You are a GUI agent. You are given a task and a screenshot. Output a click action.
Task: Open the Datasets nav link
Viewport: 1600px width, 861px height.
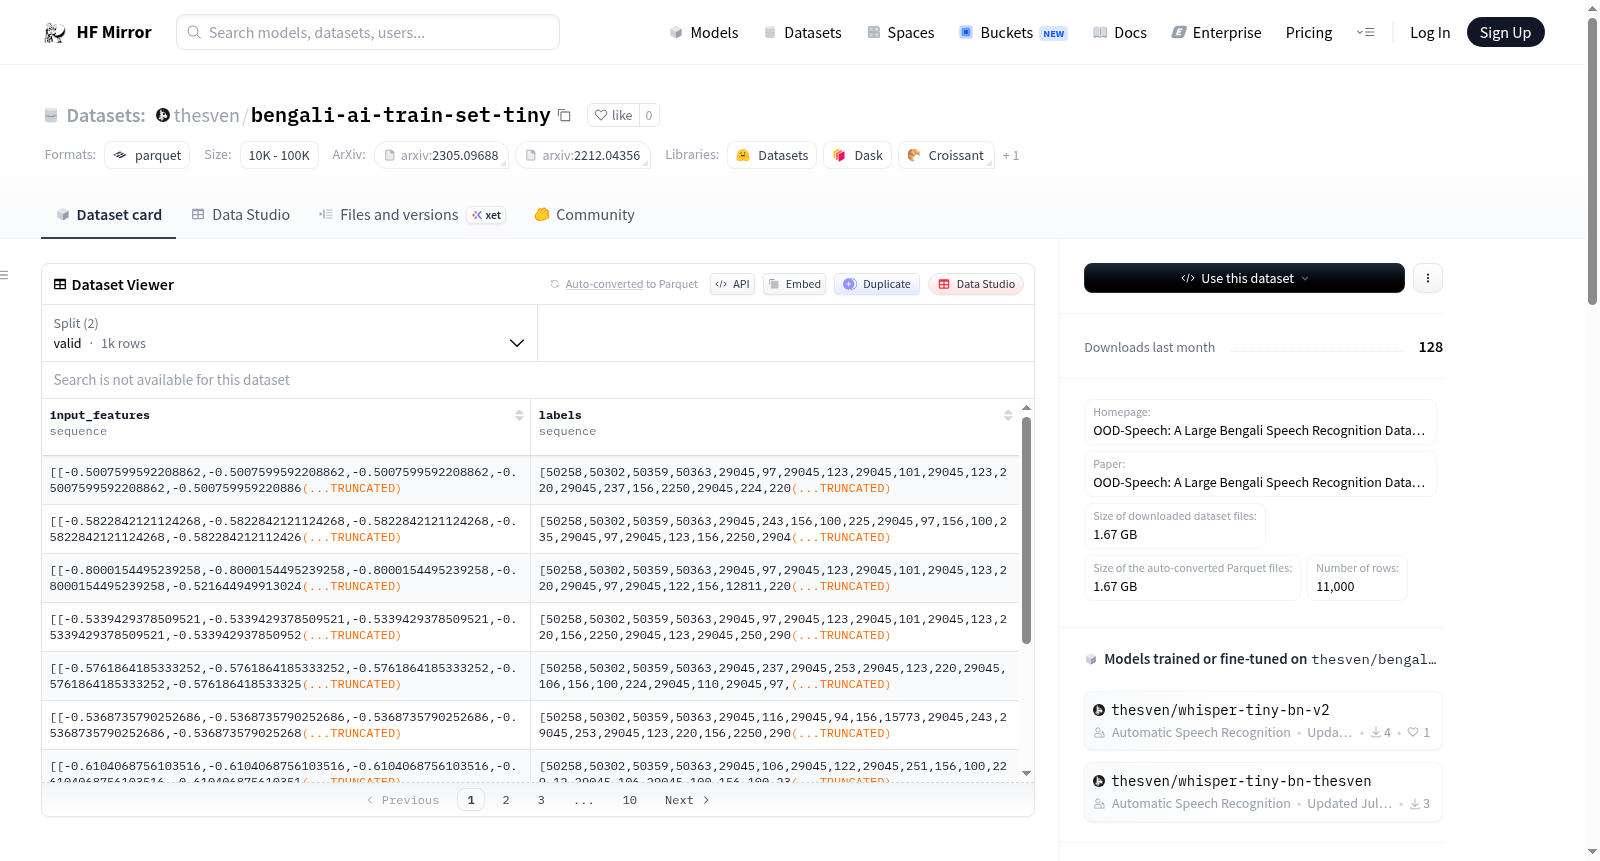pyautogui.click(x=802, y=33)
